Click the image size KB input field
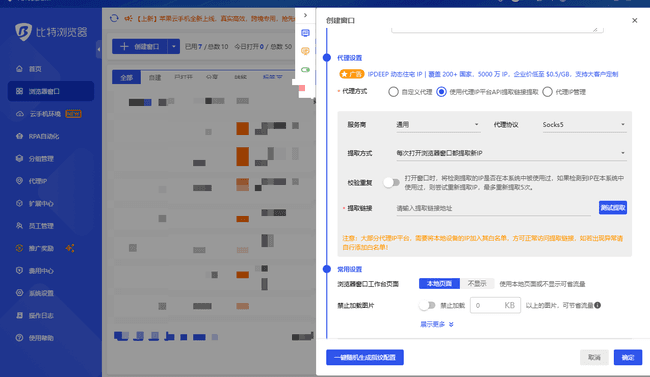The width and height of the screenshot is (650, 377). [495, 305]
